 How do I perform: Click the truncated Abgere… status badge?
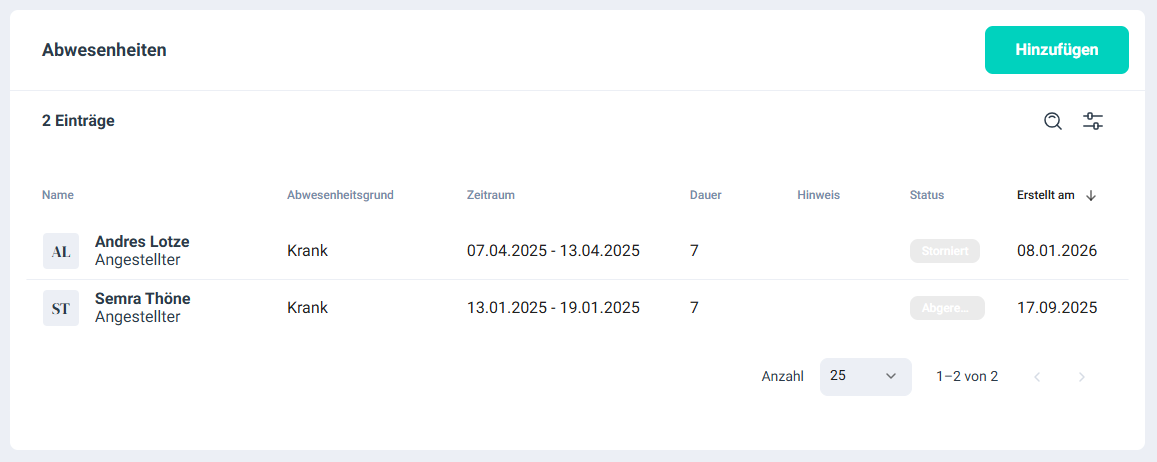tap(947, 308)
